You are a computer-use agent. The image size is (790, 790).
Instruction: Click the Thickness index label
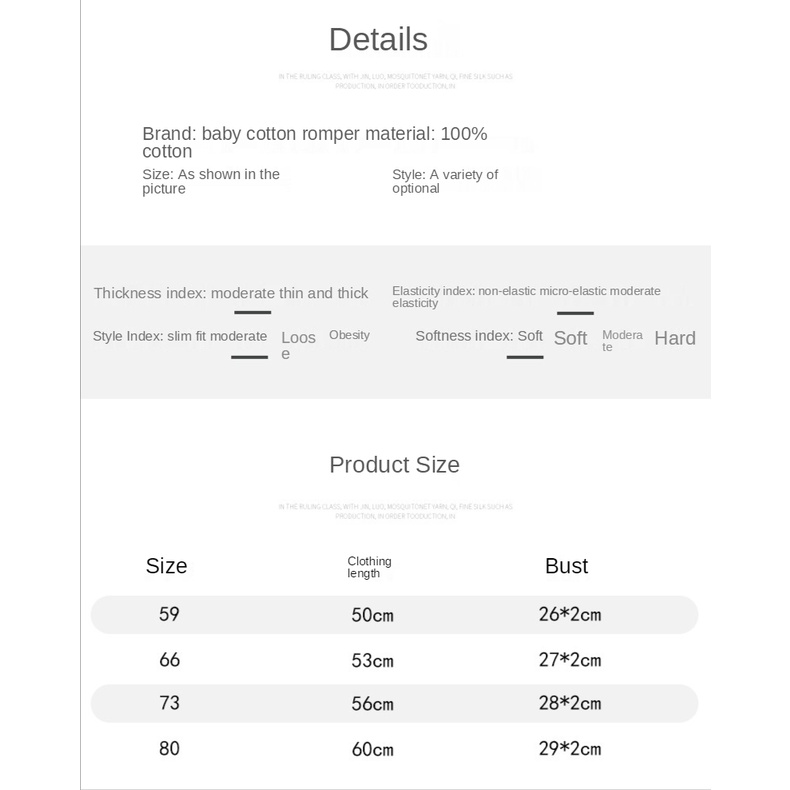pos(231,293)
